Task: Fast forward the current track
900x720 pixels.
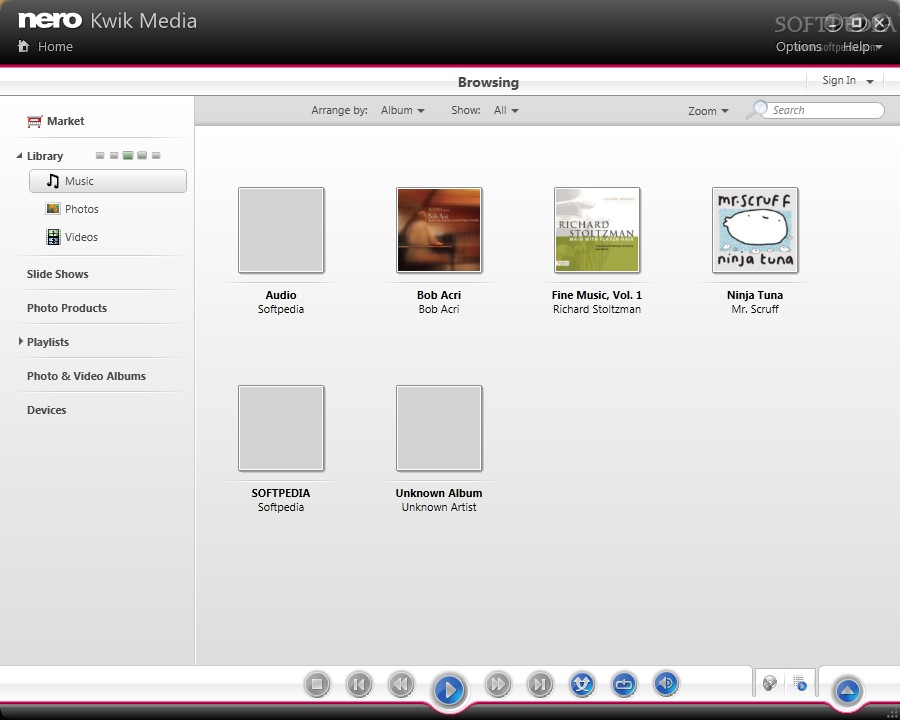Action: [498, 684]
